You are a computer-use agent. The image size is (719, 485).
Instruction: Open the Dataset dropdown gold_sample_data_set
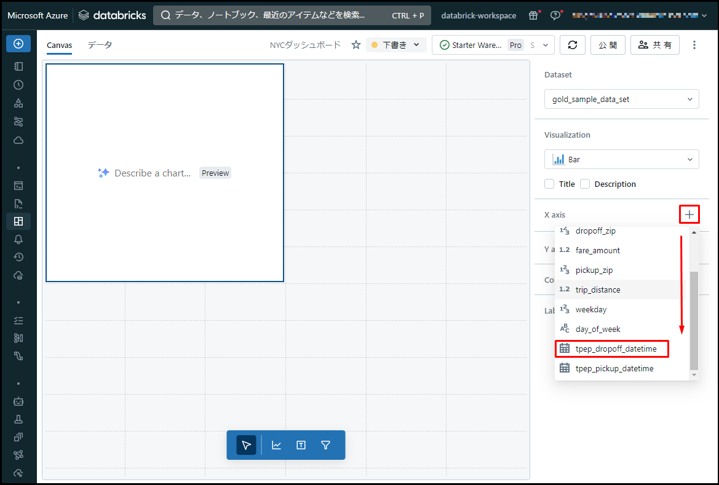pyautogui.click(x=621, y=100)
